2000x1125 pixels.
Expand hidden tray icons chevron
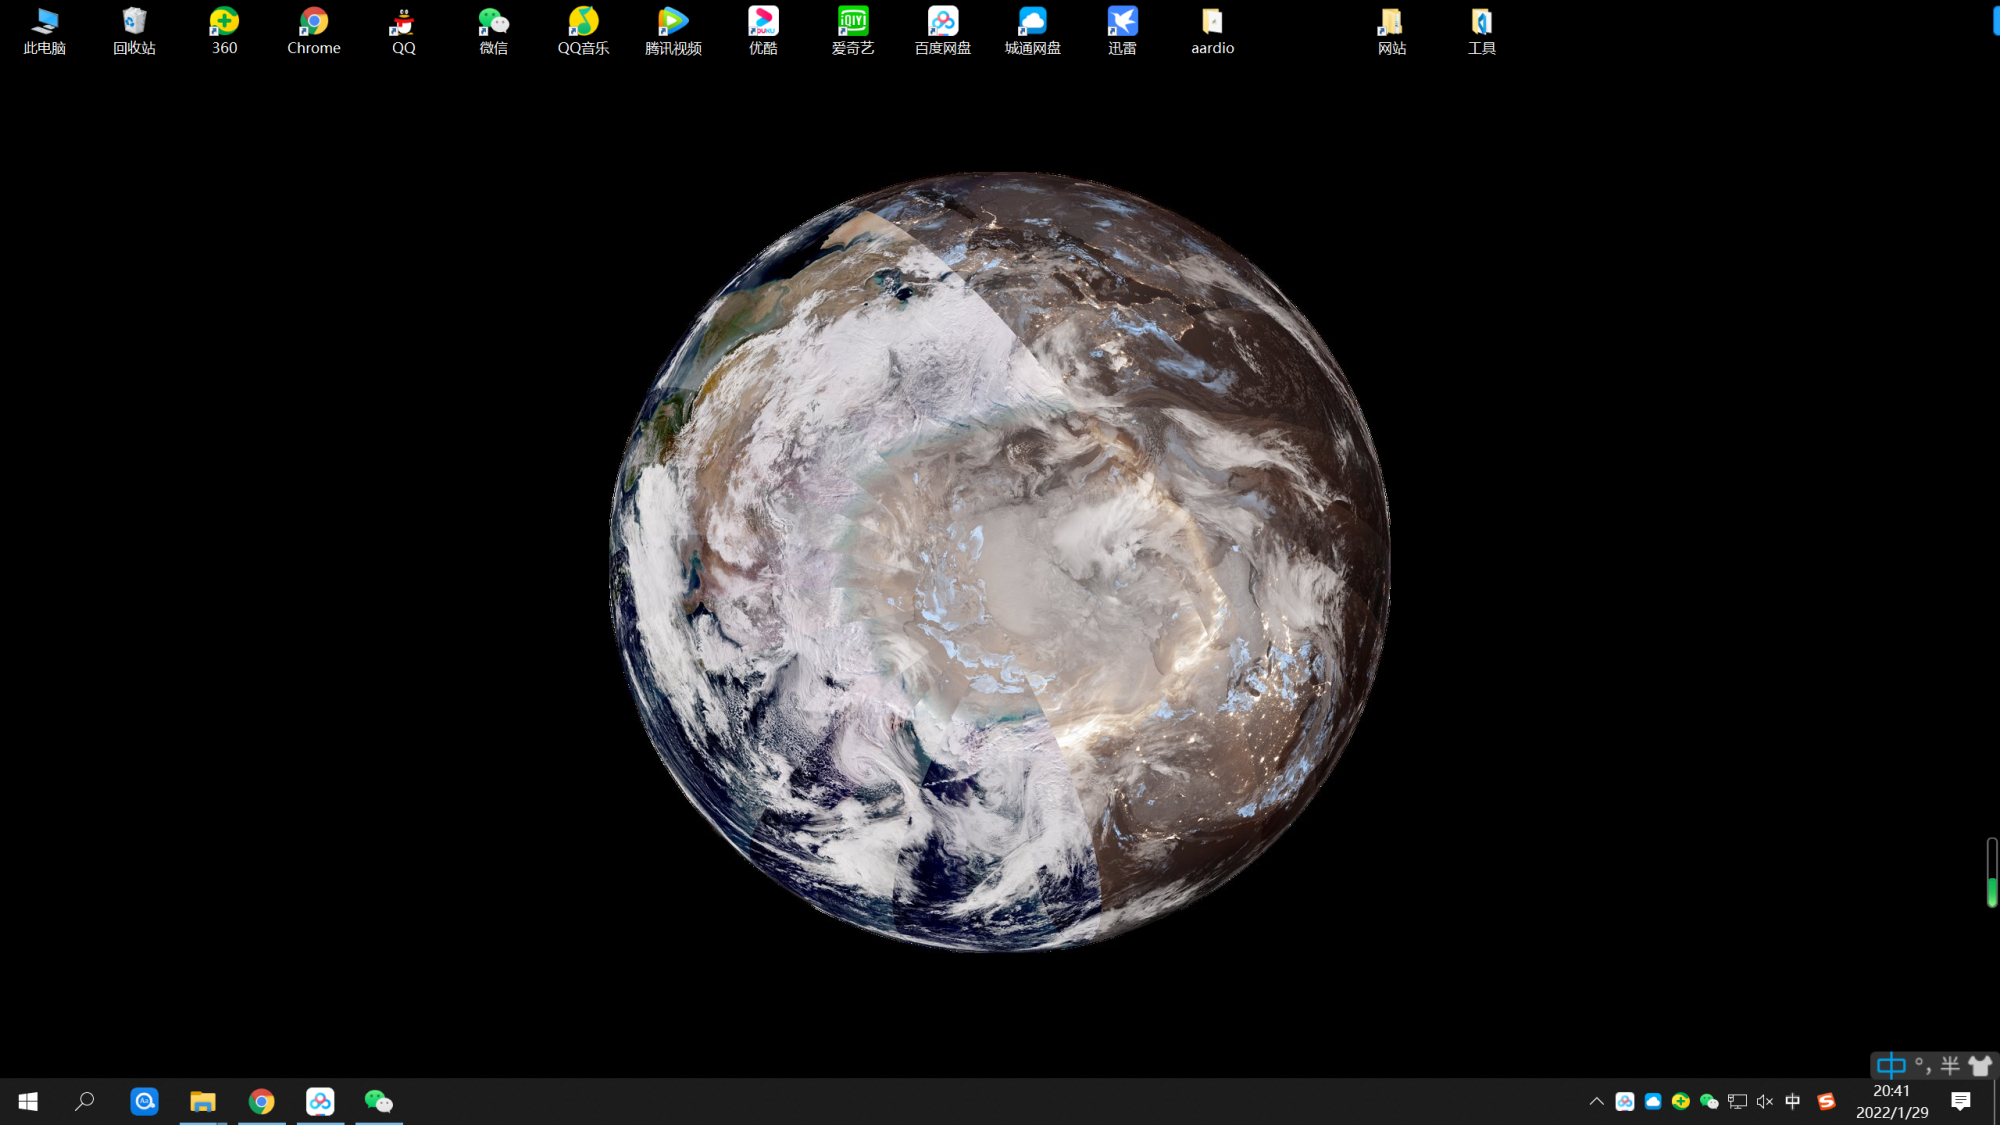pos(1595,1101)
